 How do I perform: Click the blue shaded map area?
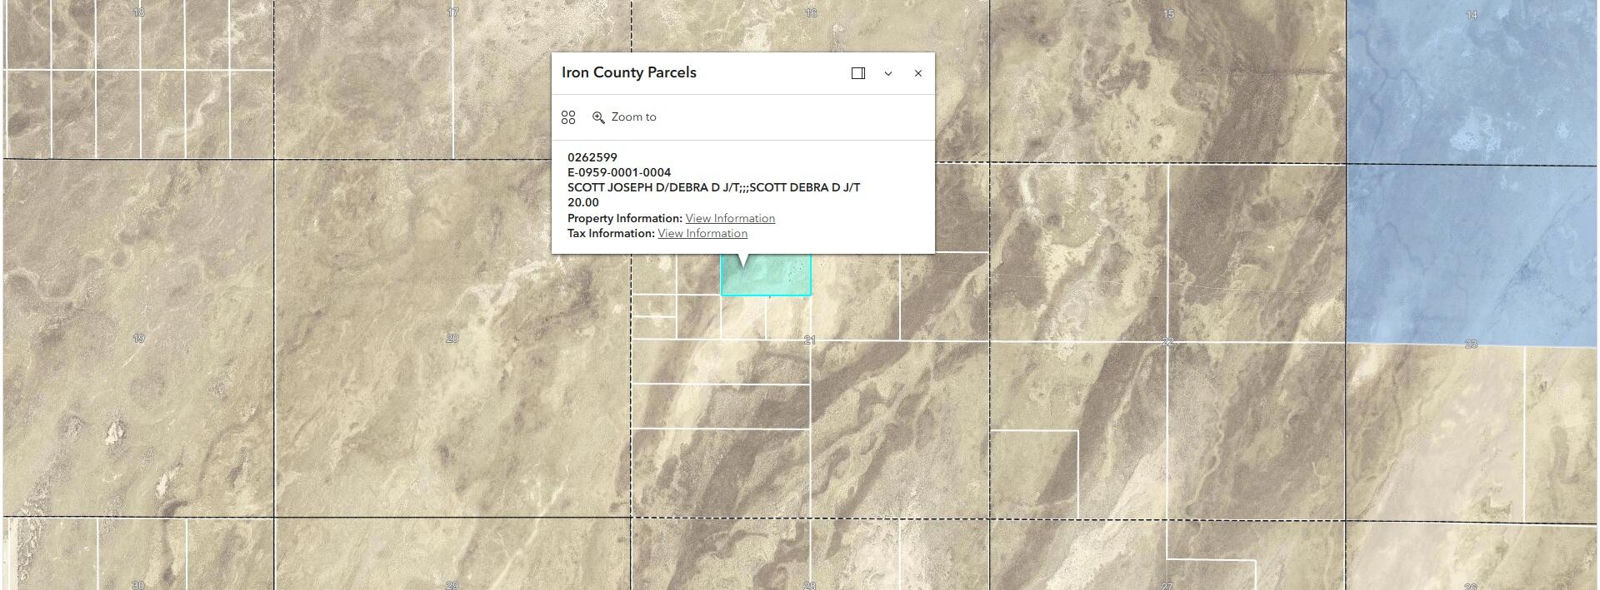[1472, 175]
